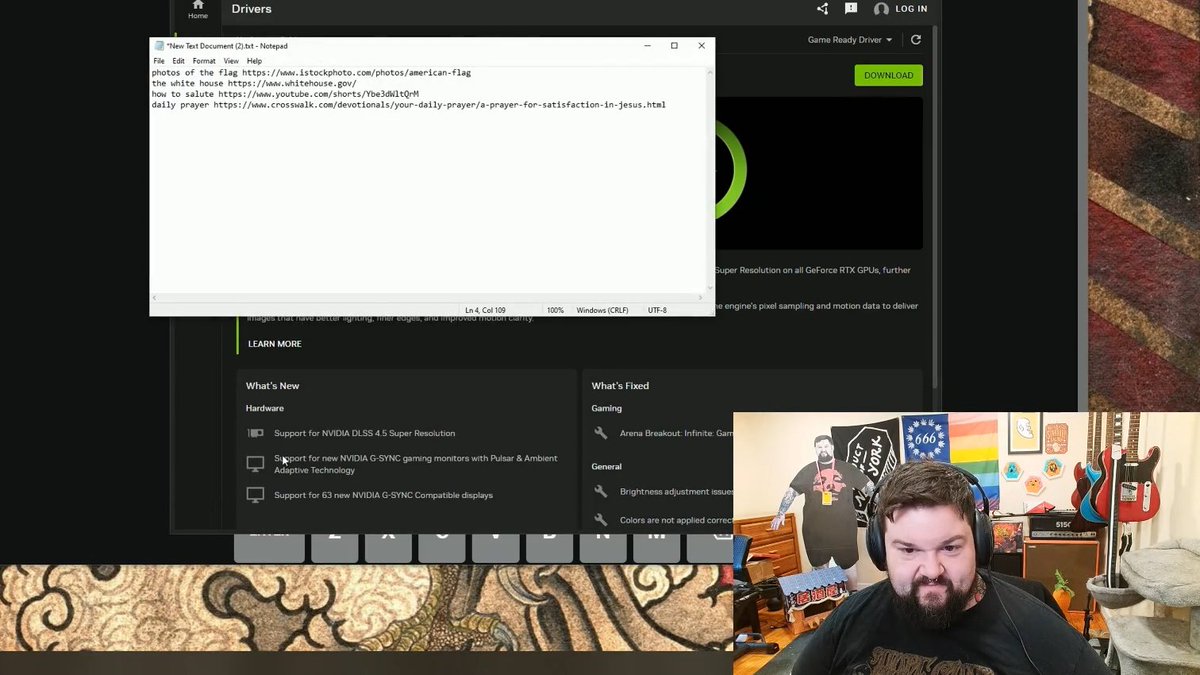Click 'Support for NVIDIA DLSS 4.5 Super Resolution'
The height and width of the screenshot is (675, 1200).
(x=364, y=433)
